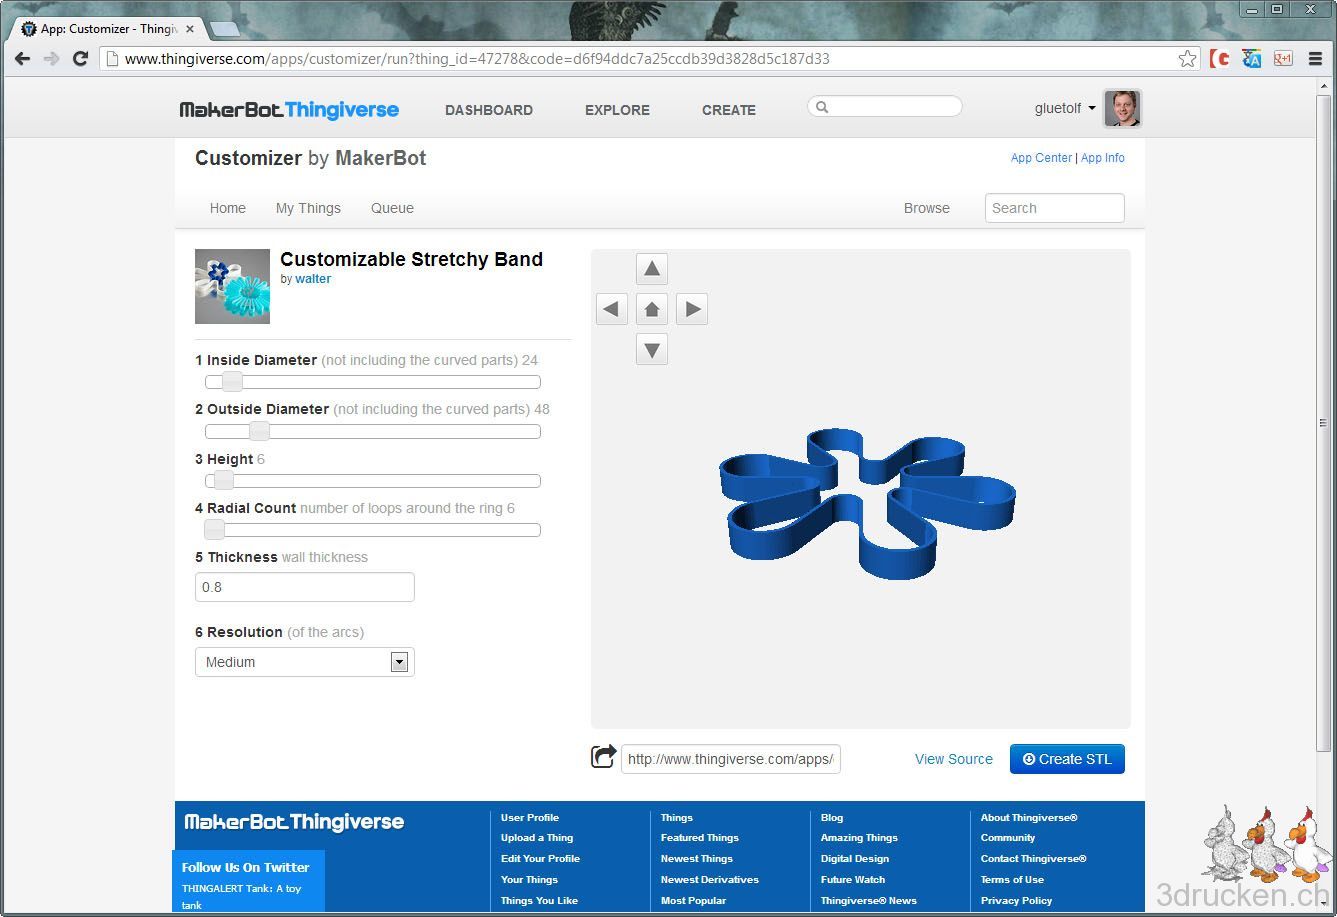
Task: Open the Edit Your Profile footer link
Action: tap(540, 859)
